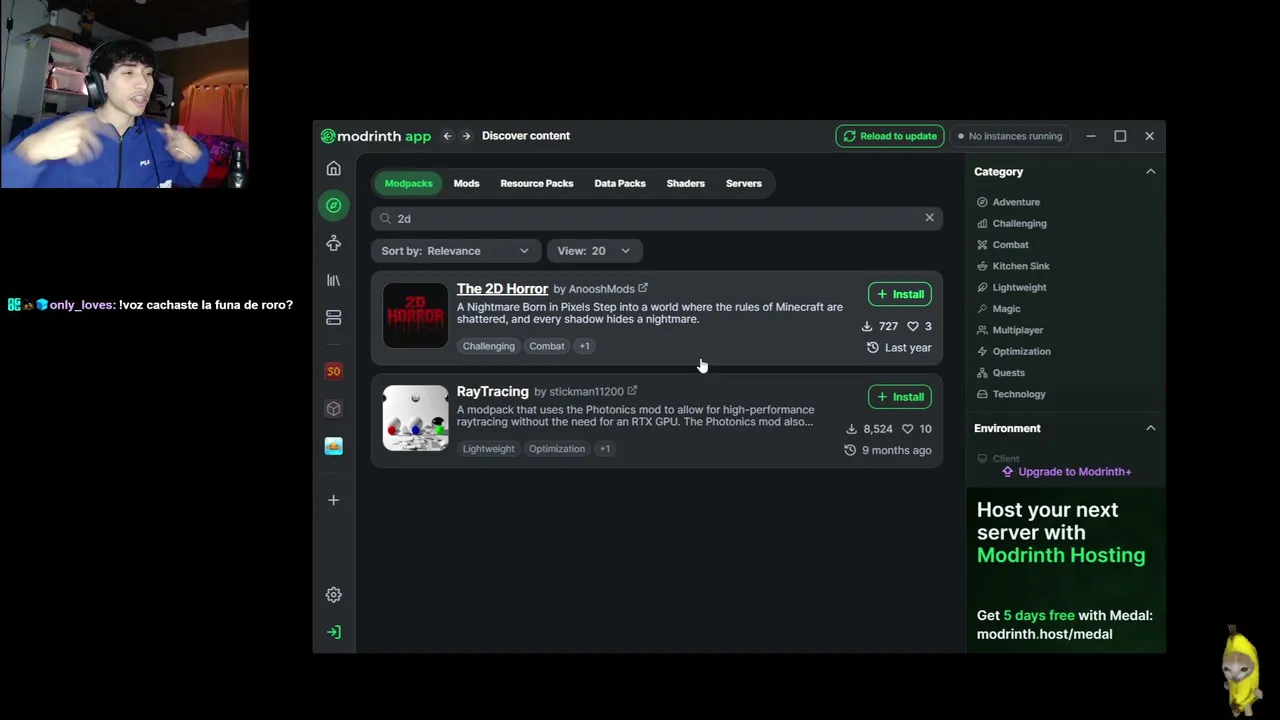Open the View 20 dropdown
The image size is (1280, 720).
[x=594, y=251]
